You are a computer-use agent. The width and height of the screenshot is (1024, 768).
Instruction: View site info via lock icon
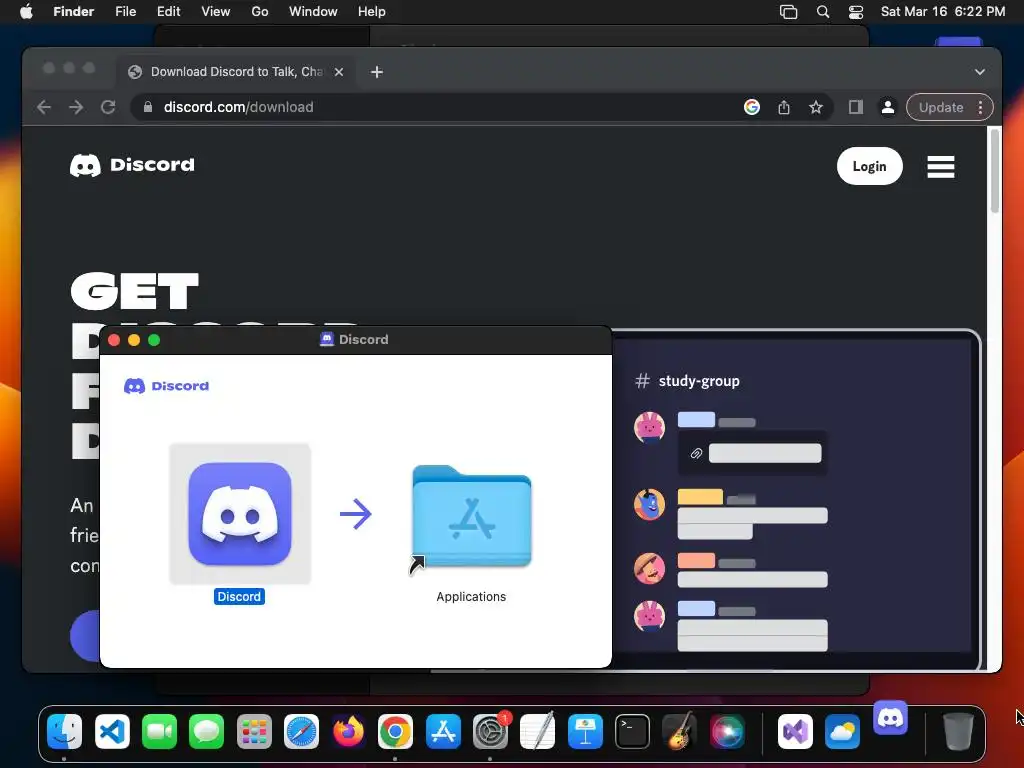click(148, 107)
